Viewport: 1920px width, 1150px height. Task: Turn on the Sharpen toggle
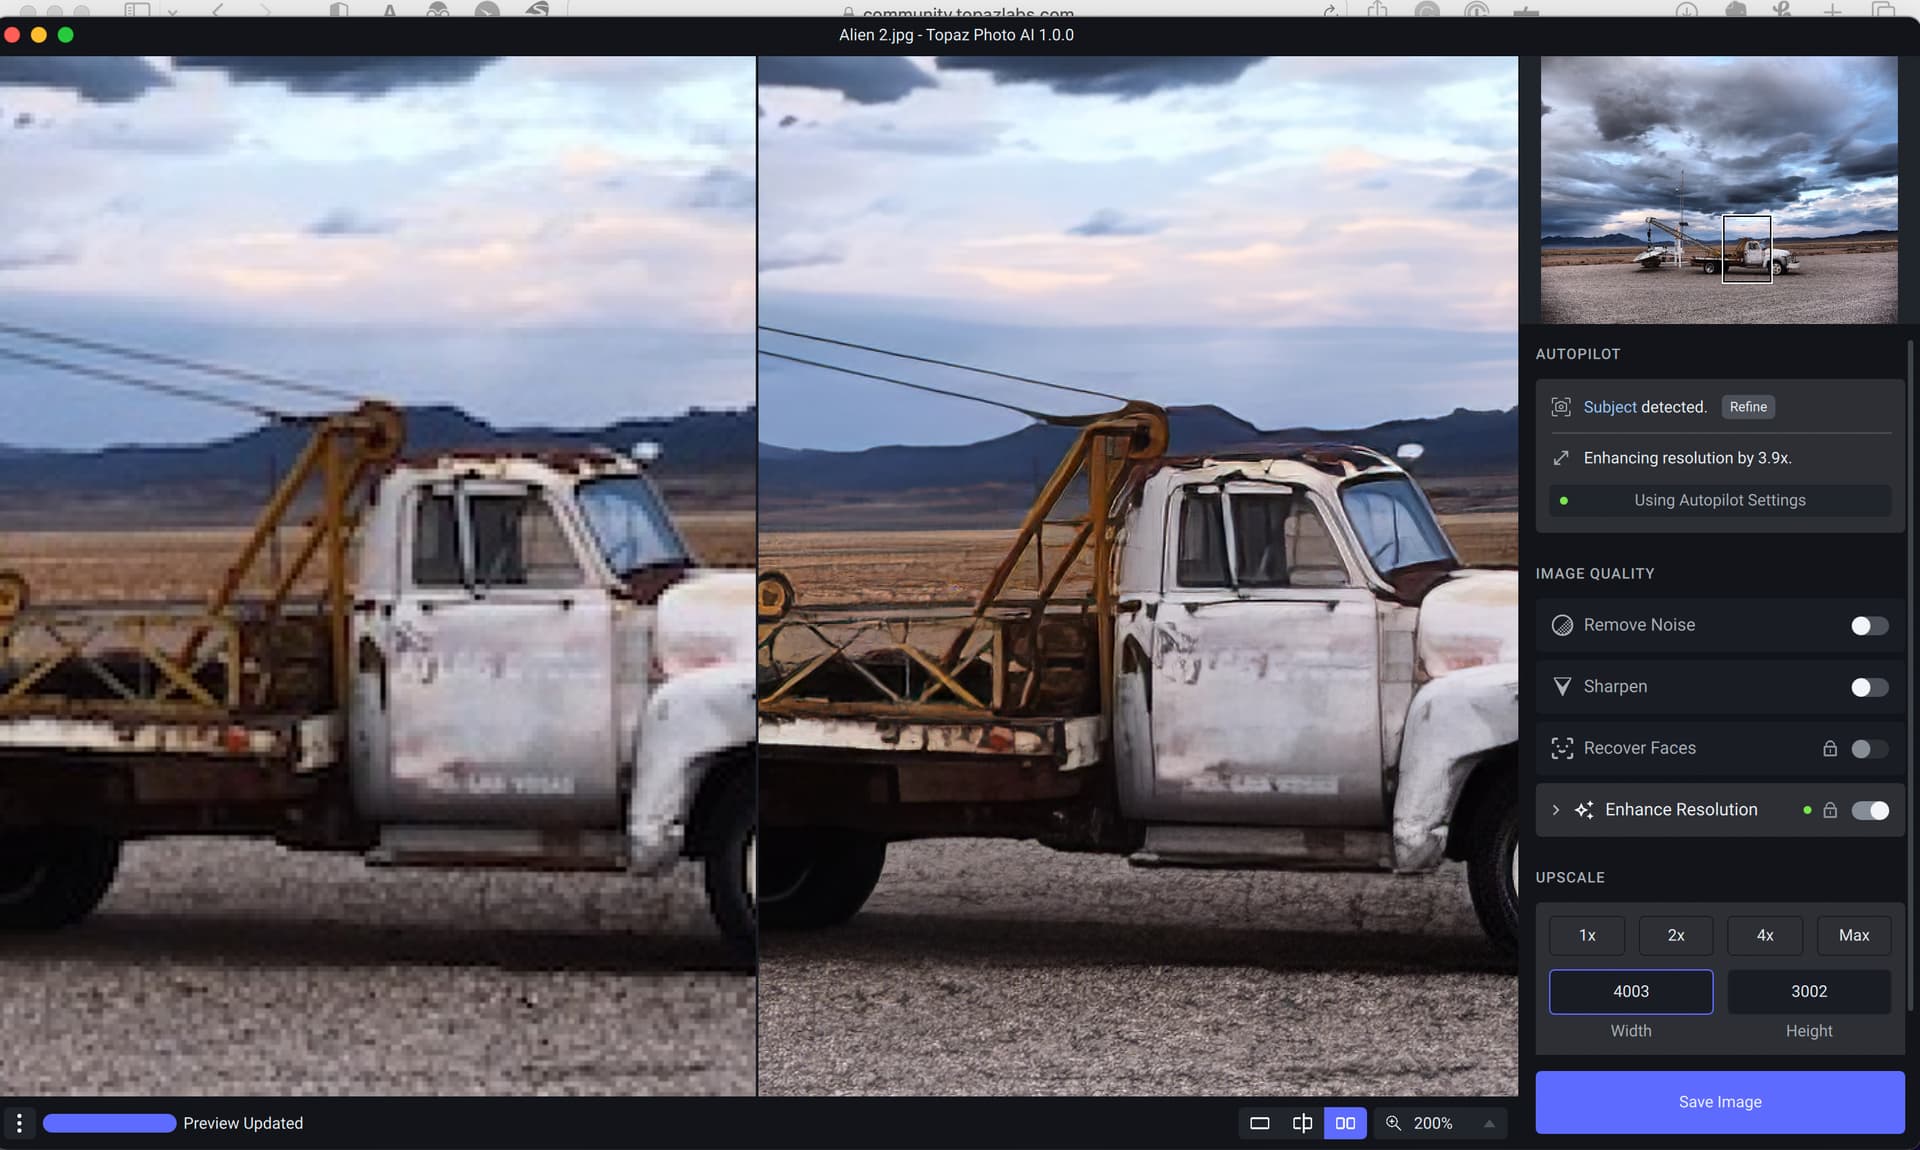(x=1868, y=687)
